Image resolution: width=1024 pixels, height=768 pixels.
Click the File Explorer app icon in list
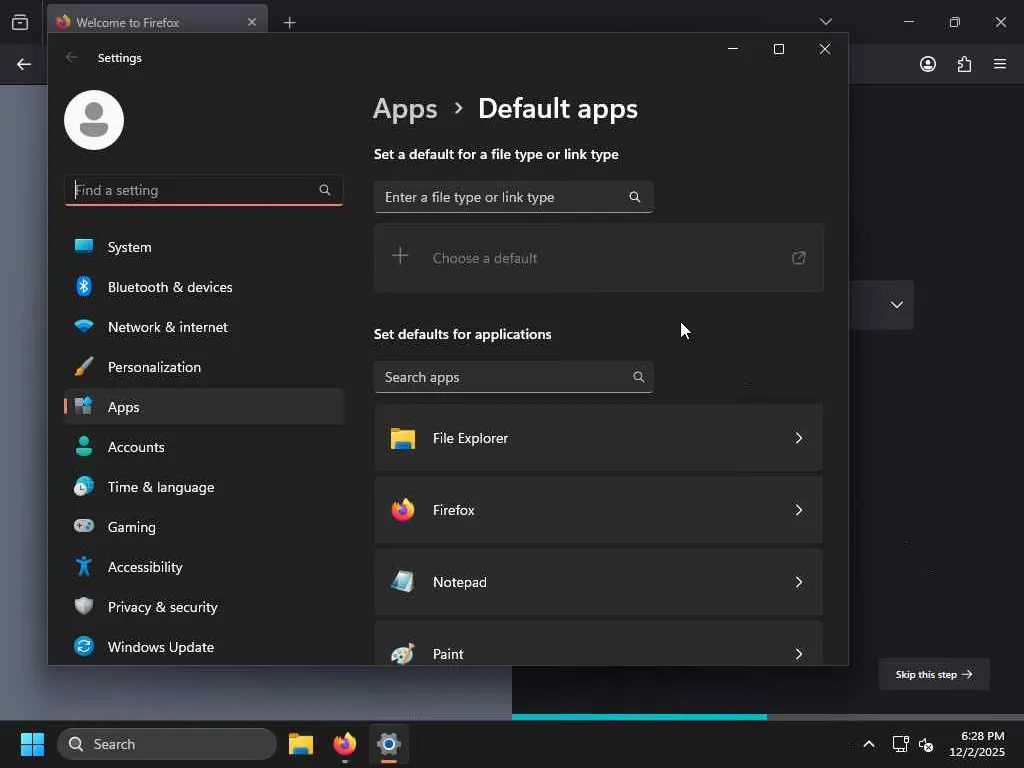pos(403,438)
